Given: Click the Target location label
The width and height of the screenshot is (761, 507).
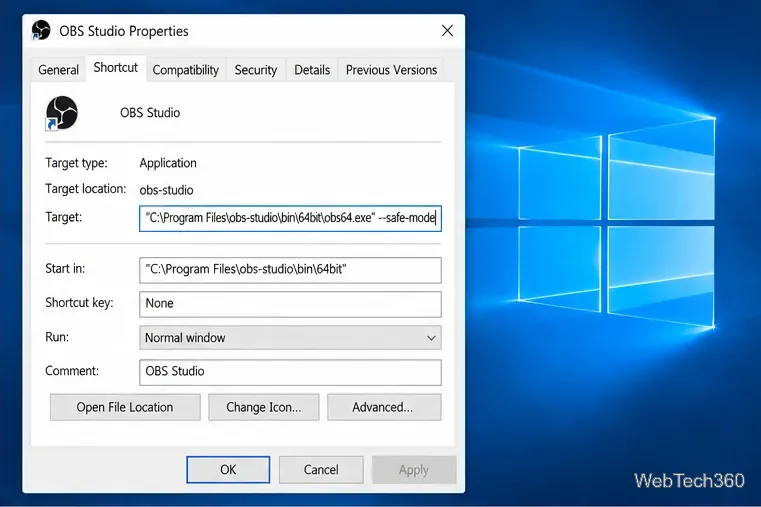Looking at the screenshot, I should coord(85,189).
